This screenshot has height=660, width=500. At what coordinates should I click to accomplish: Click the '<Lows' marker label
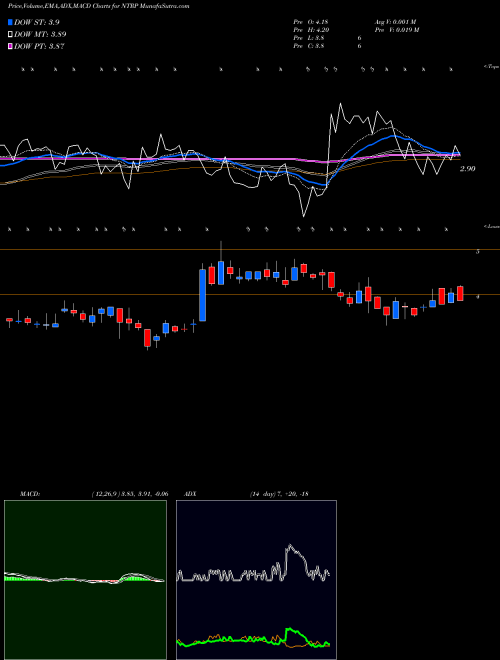492,226
